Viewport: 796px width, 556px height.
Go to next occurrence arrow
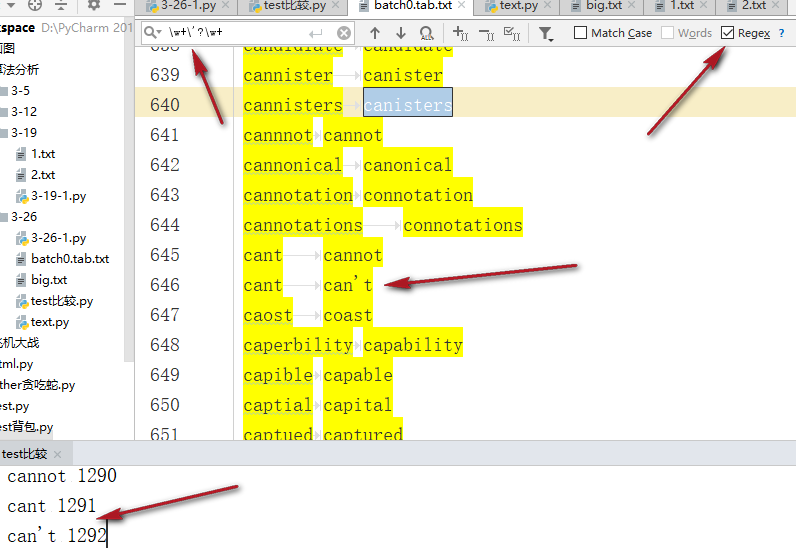(x=401, y=33)
